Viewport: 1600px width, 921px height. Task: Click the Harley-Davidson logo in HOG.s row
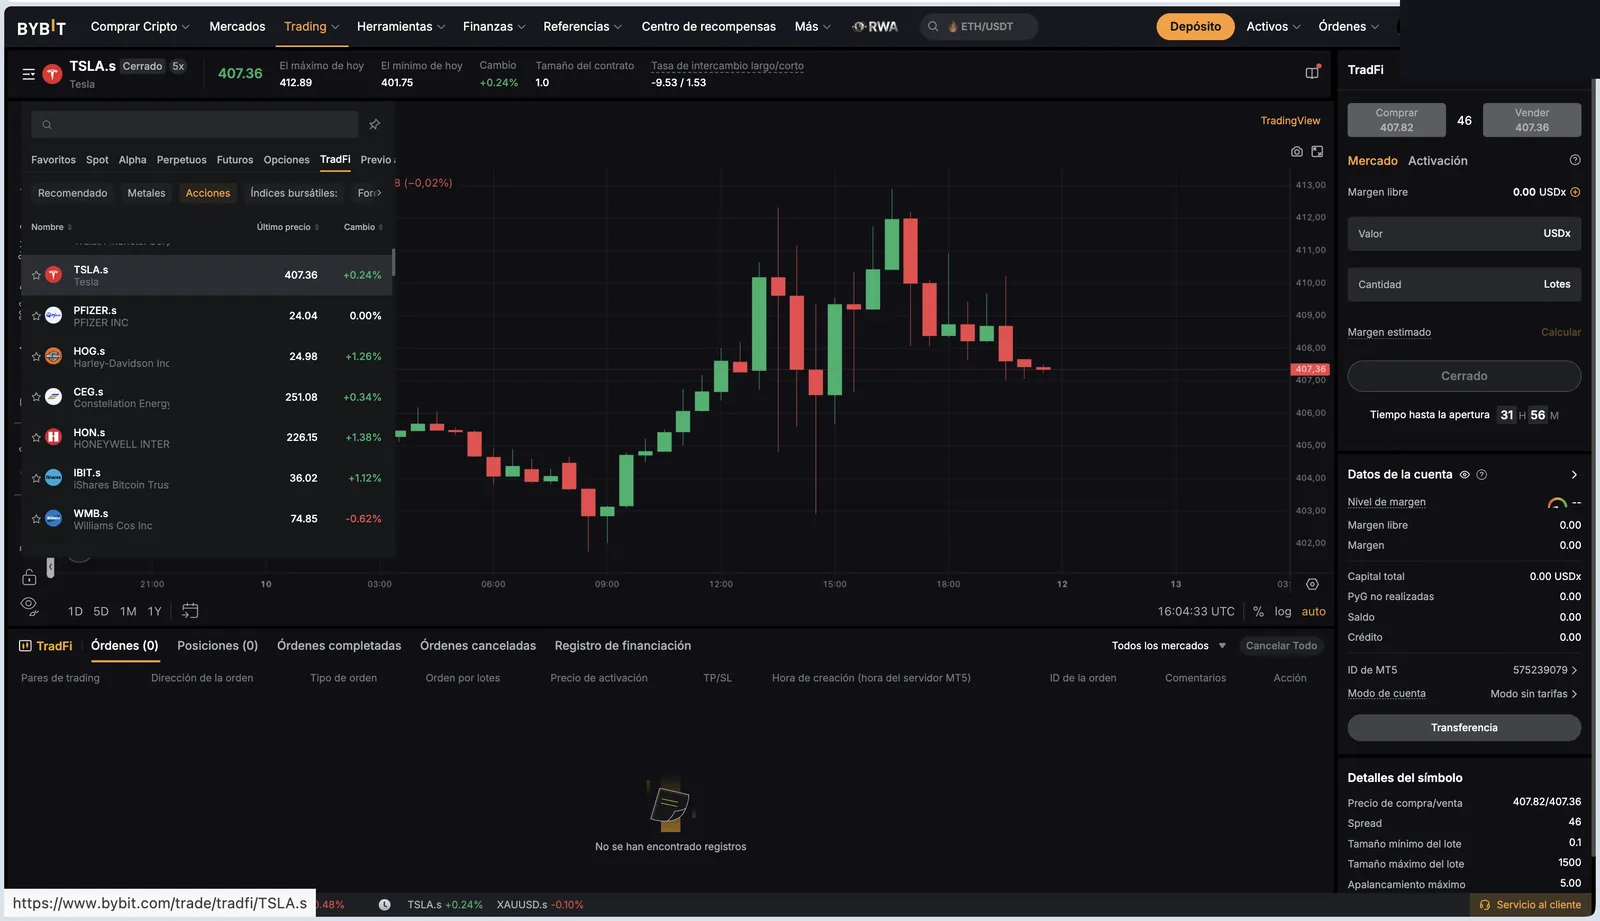[54, 357]
